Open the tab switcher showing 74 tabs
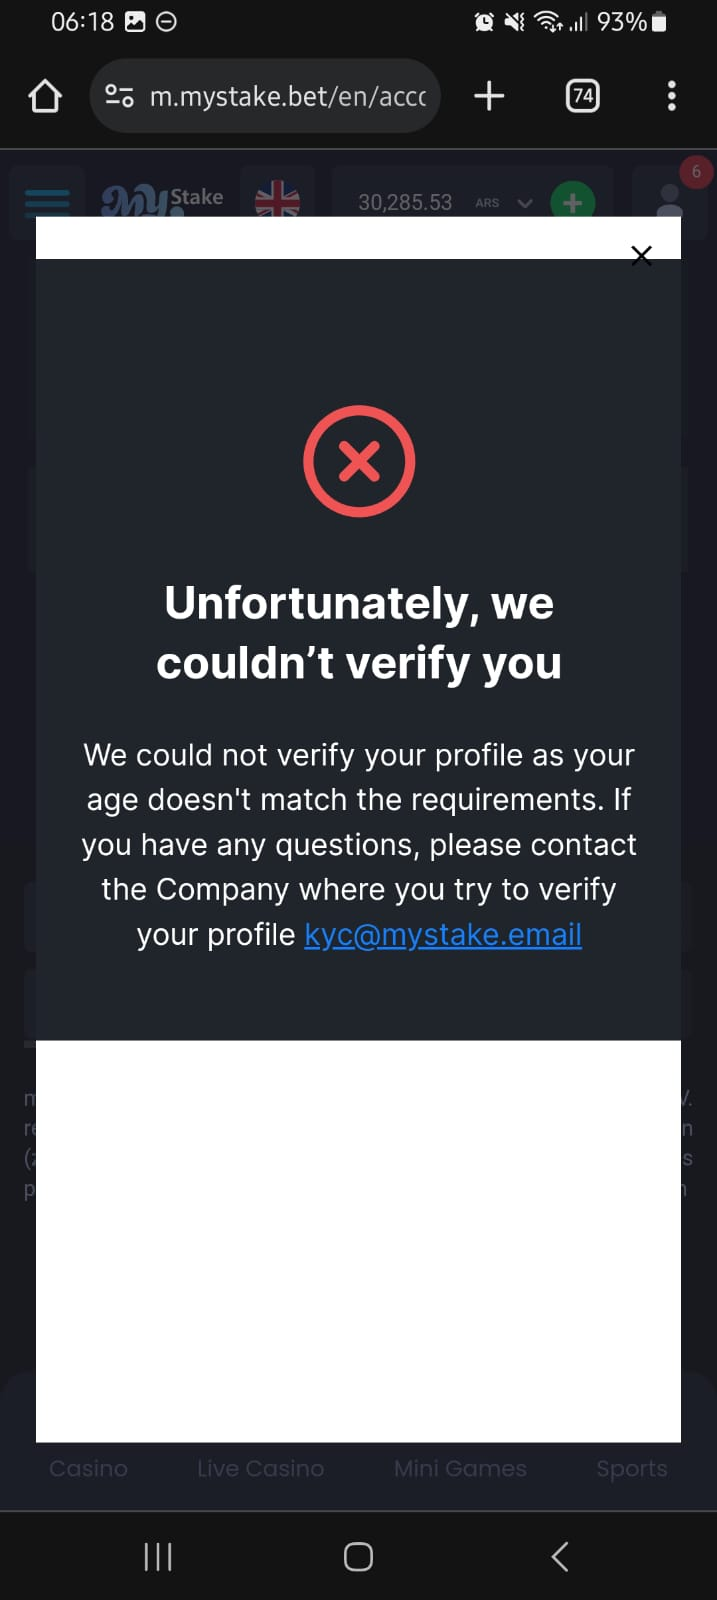 coord(582,96)
